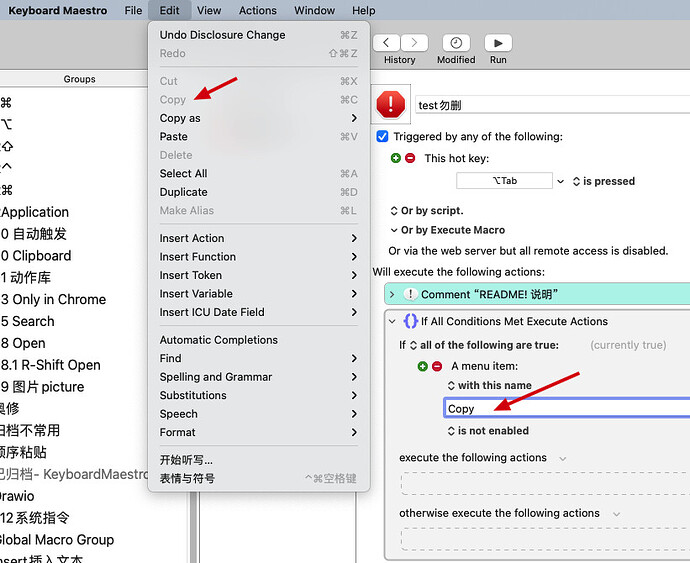The height and width of the screenshot is (563, 690).
Task: Click the Keyboard Maestro app menu
Action: (58, 10)
